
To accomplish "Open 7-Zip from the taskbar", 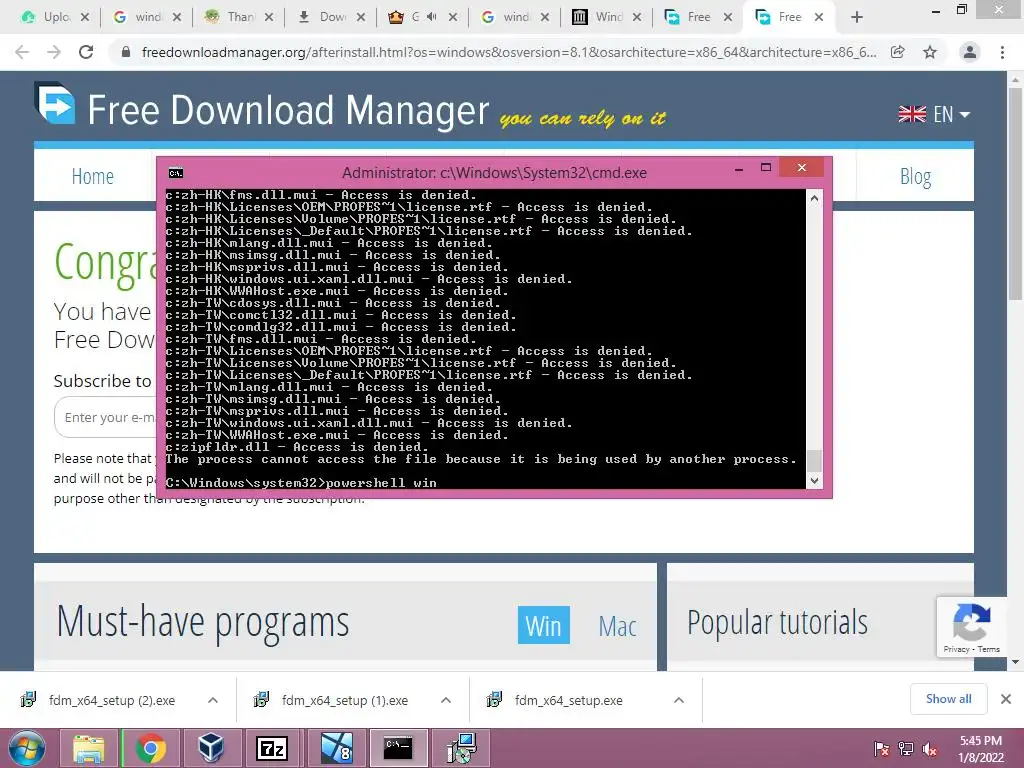I will [272, 748].
